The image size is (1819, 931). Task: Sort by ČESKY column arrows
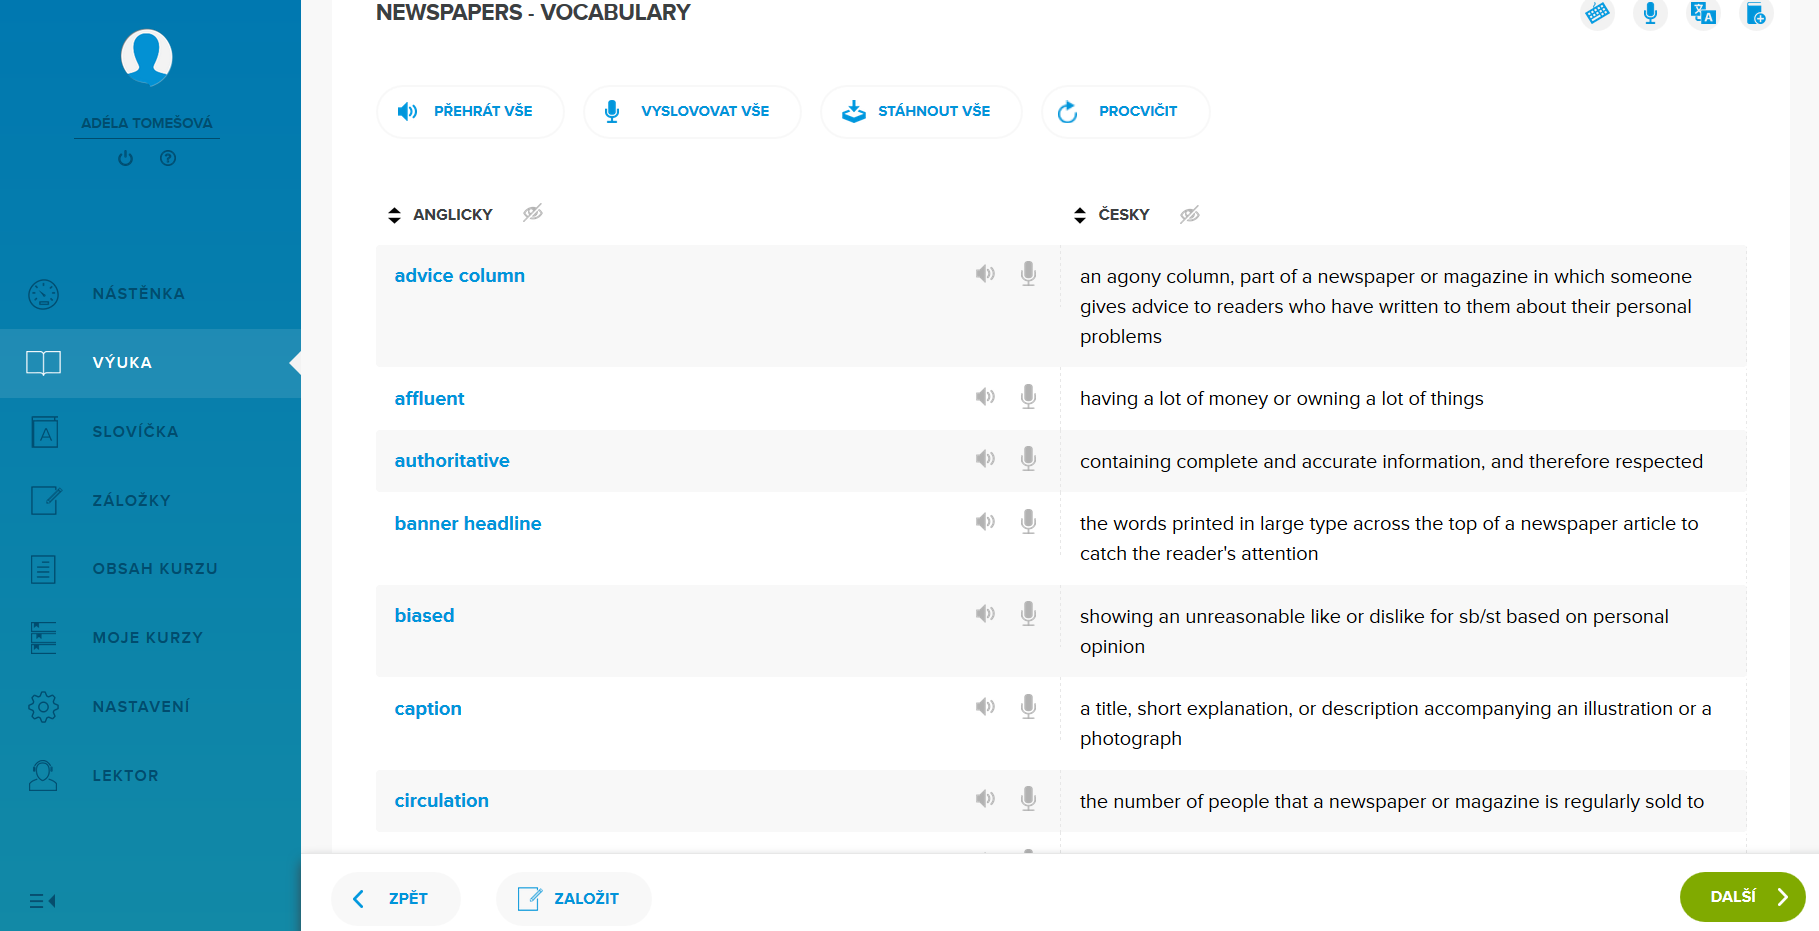1080,215
